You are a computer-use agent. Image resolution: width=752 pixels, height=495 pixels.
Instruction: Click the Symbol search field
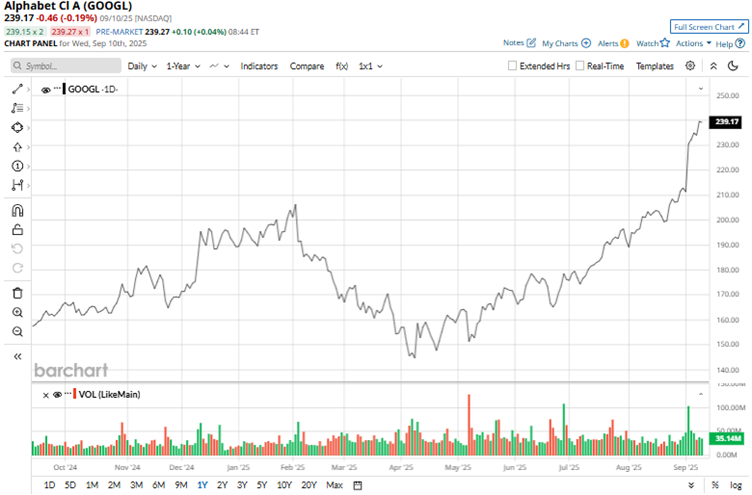pyautogui.click(x=66, y=66)
